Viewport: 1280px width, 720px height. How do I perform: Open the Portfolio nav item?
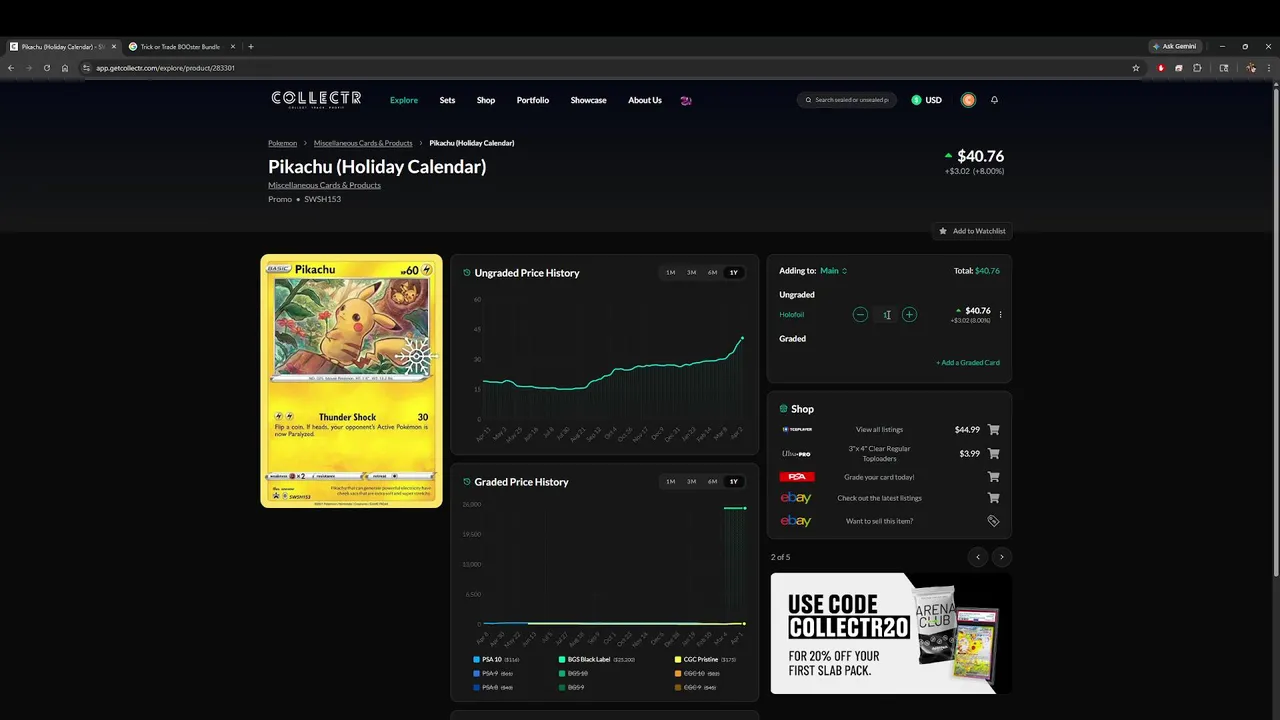pyautogui.click(x=533, y=100)
